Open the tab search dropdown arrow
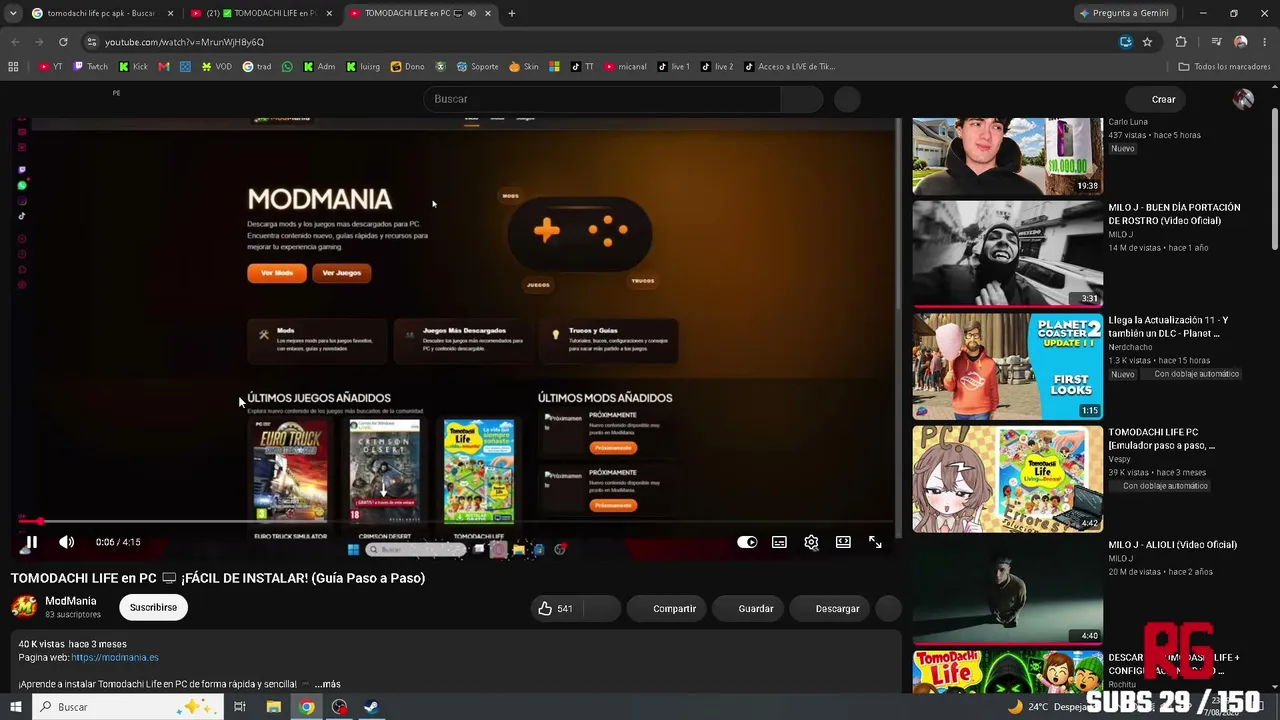The height and width of the screenshot is (720, 1280). point(12,13)
